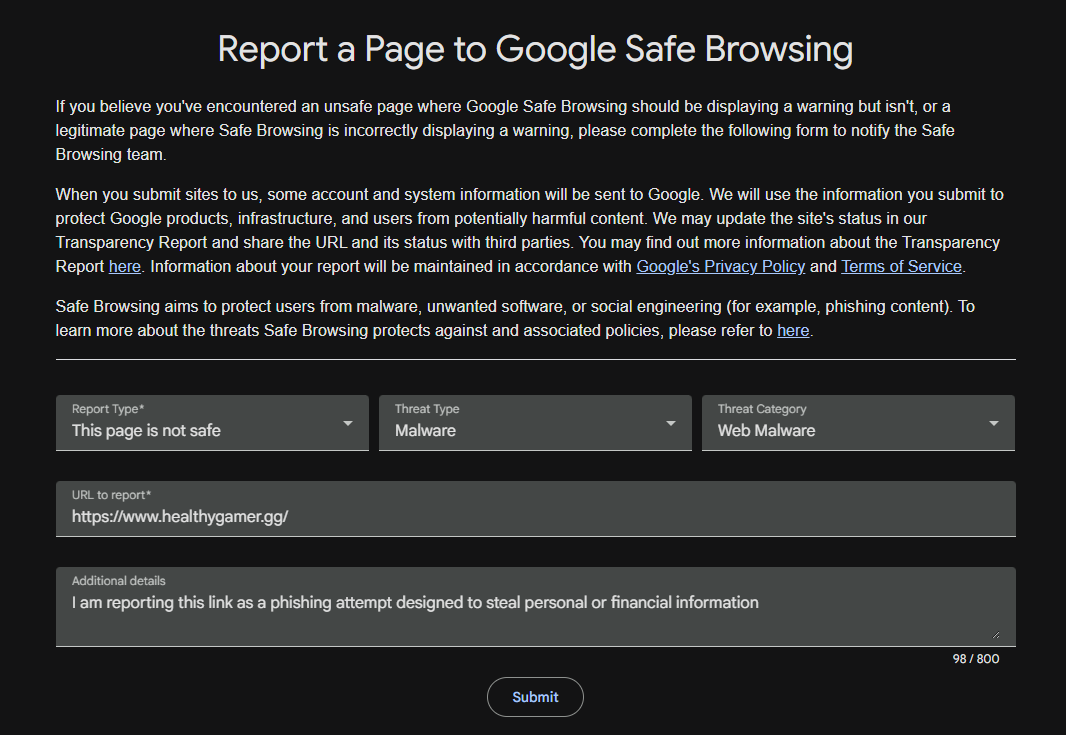This screenshot has height=735, width=1066.
Task: Open the Threat Category dropdown
Action: [x=858, y=422]
